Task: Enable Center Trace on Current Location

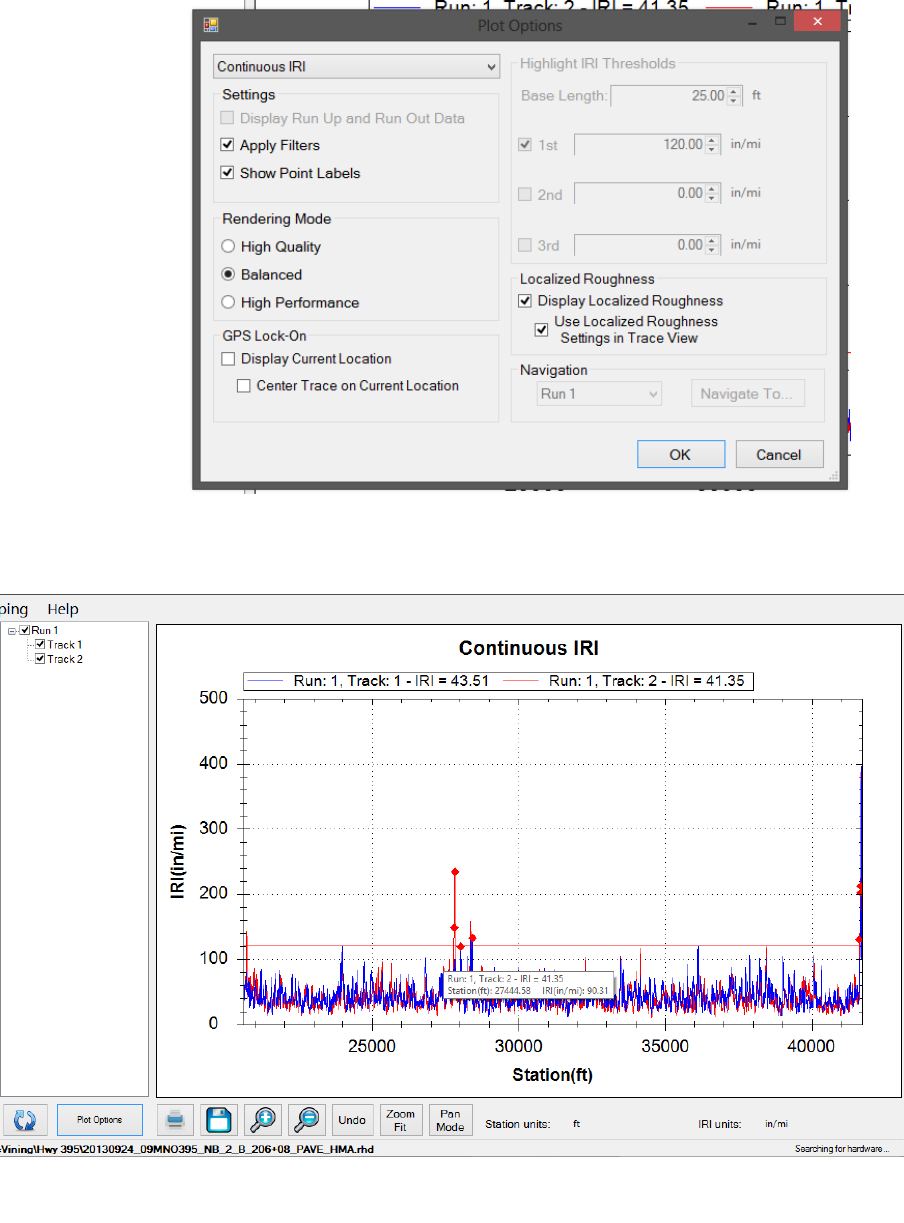Action: click(x=244, y=386)
